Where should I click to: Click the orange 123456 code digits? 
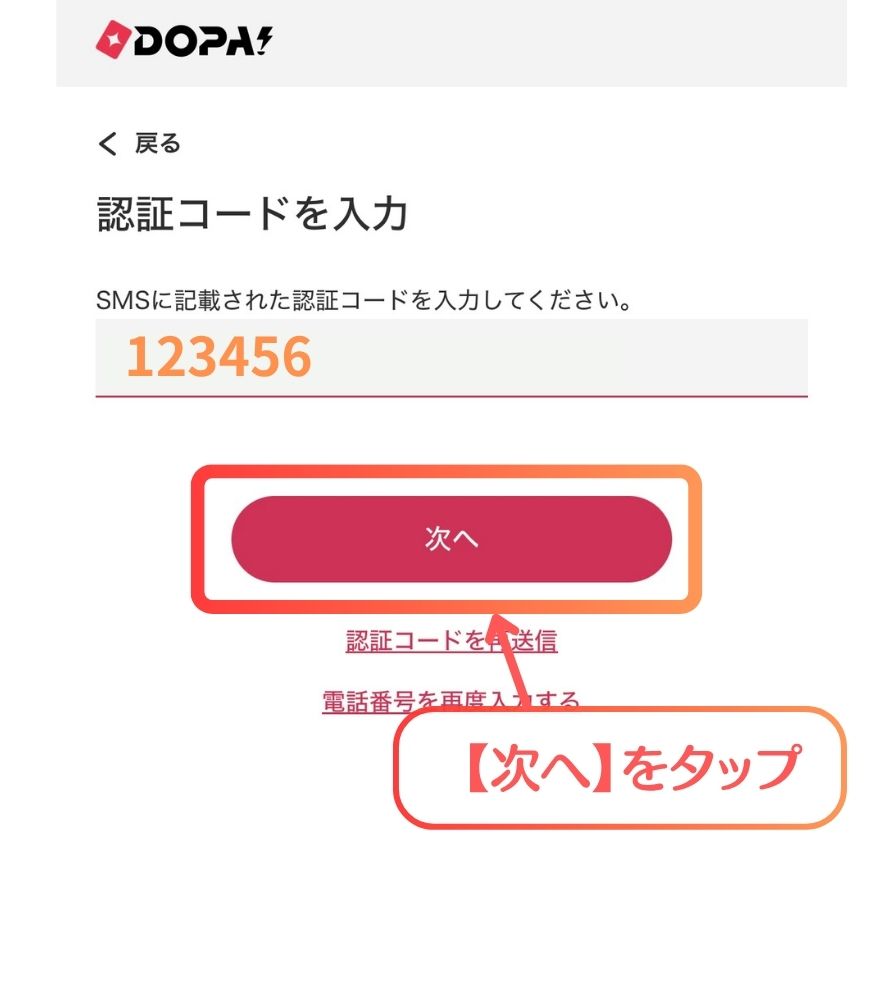click(219, 357)
